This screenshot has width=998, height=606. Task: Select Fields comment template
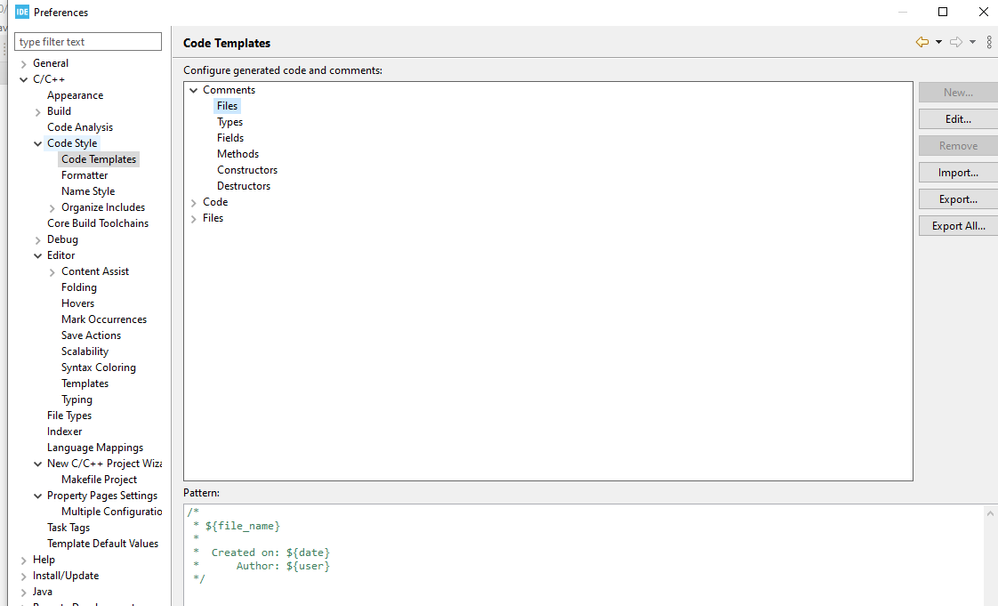[230, 137]
